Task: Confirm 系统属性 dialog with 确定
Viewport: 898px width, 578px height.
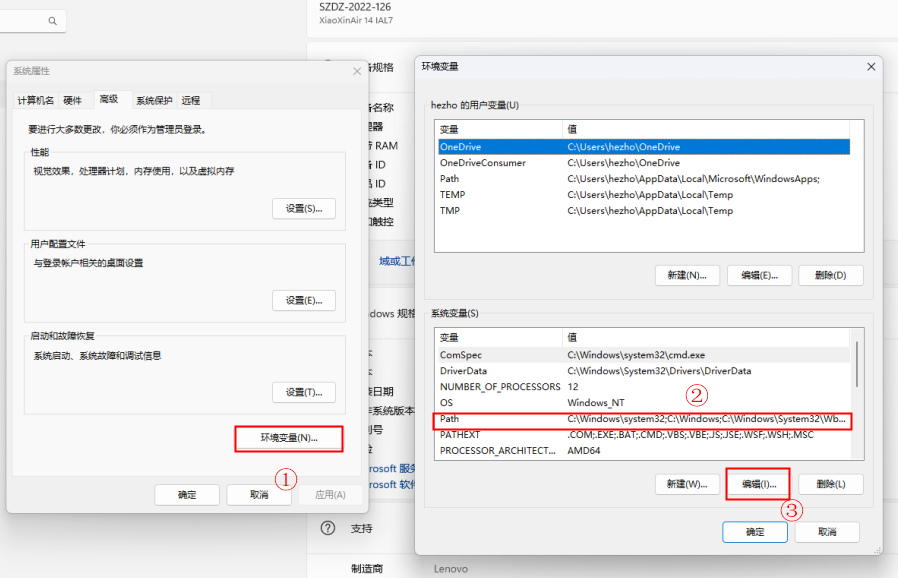Action: coord(187,495)
